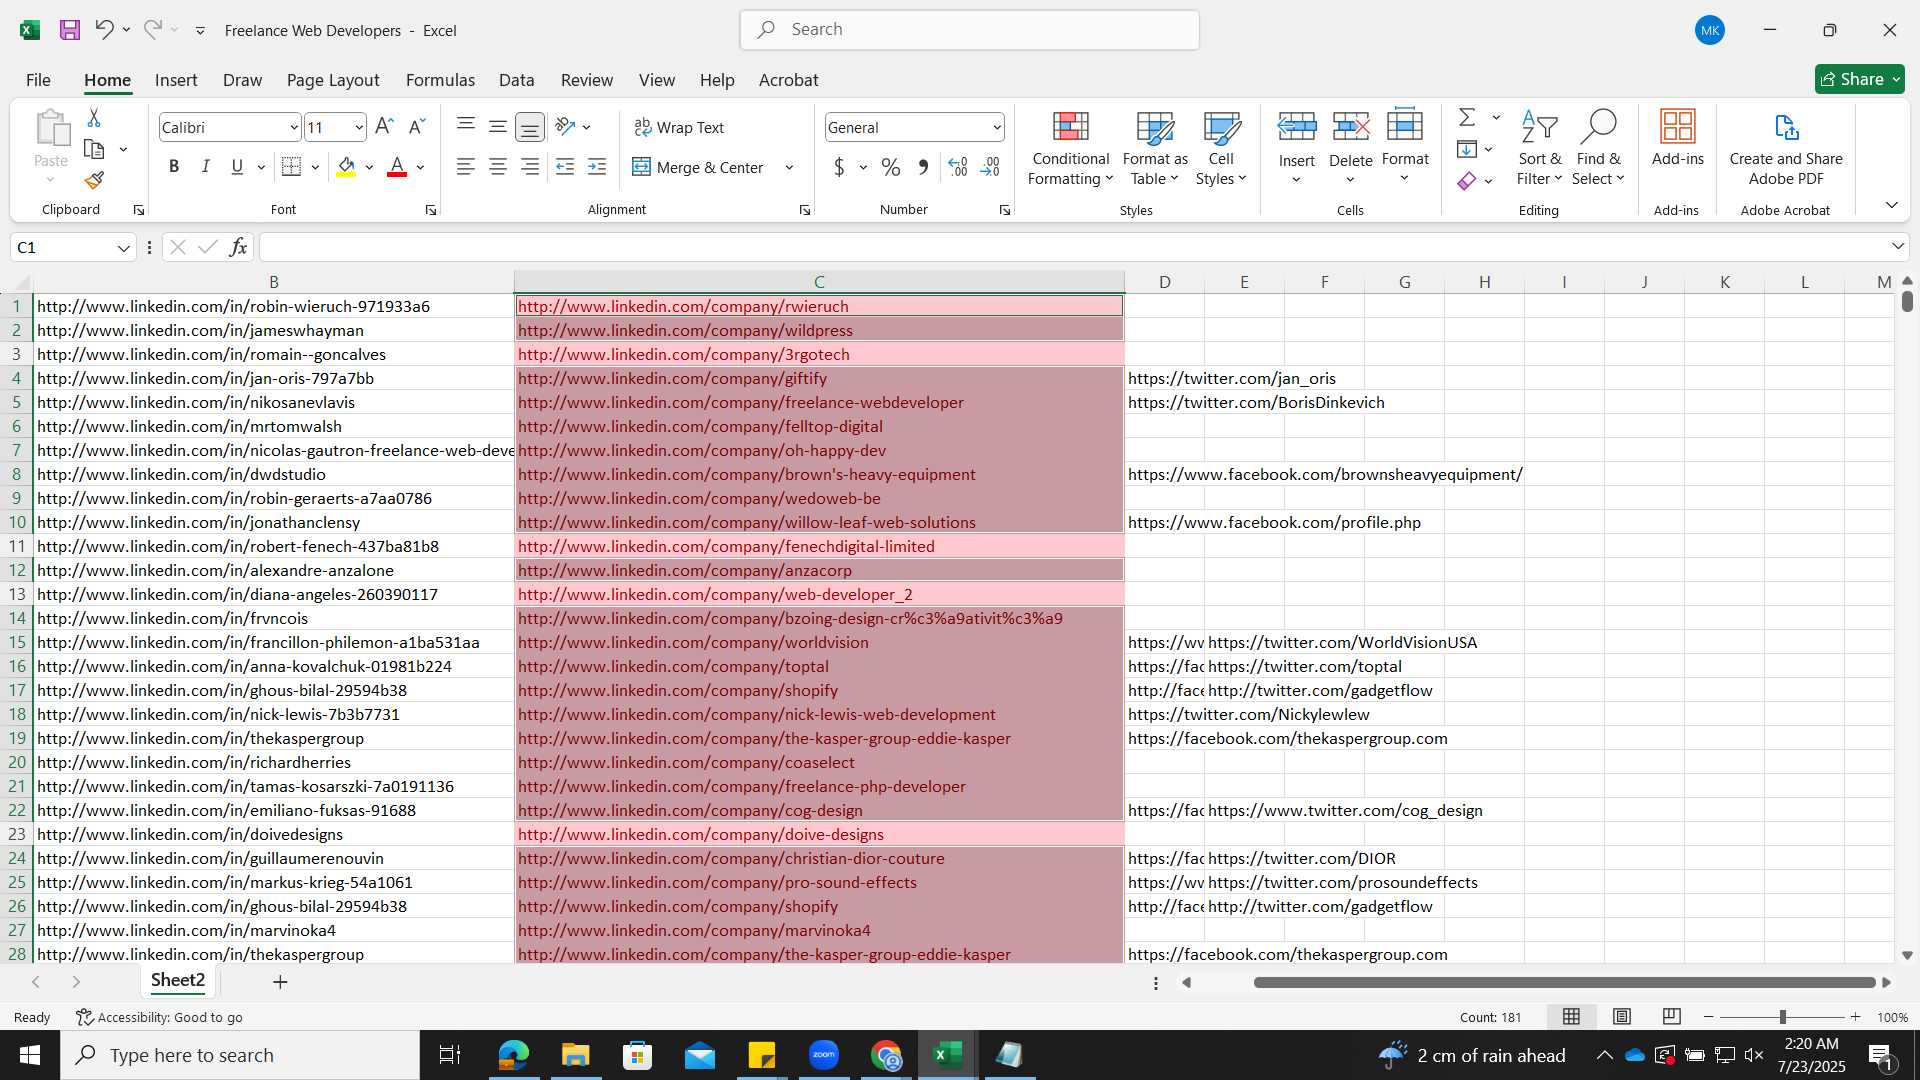Open Cell Styles gallery

(1221, 148)
